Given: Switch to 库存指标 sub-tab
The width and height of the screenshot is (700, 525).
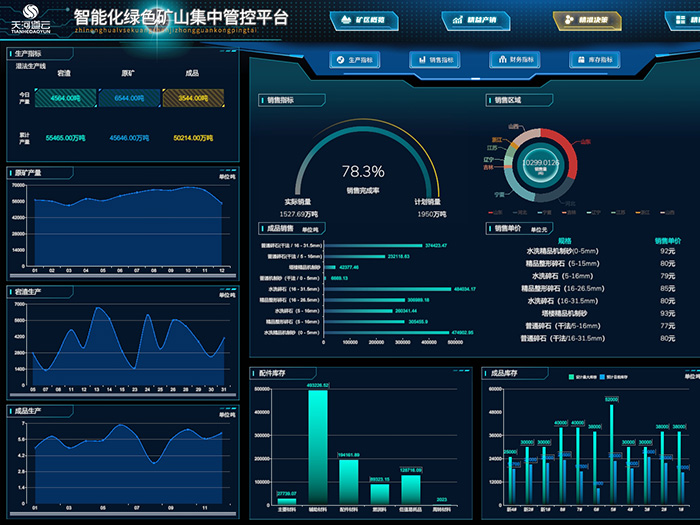Looking at the screenshot, I should coord(595,60).
